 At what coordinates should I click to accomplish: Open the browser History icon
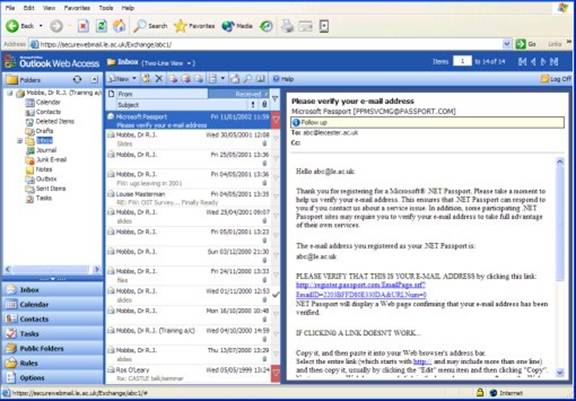tap(266, 26)
